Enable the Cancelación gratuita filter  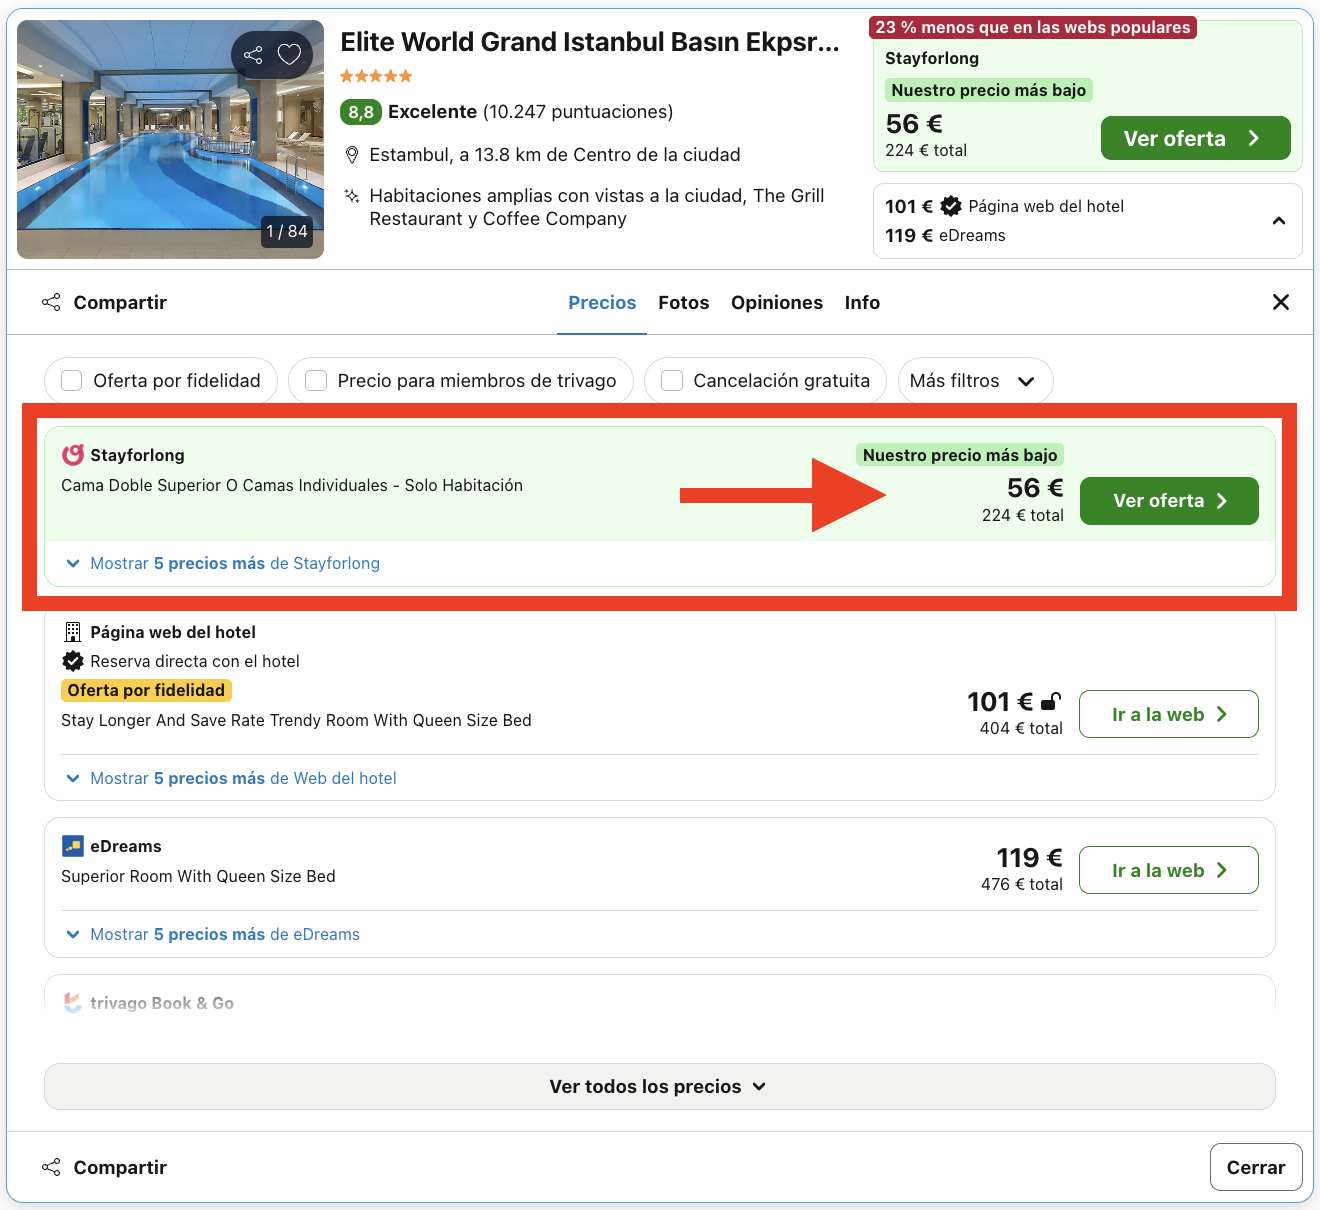[x=671, y=380]
